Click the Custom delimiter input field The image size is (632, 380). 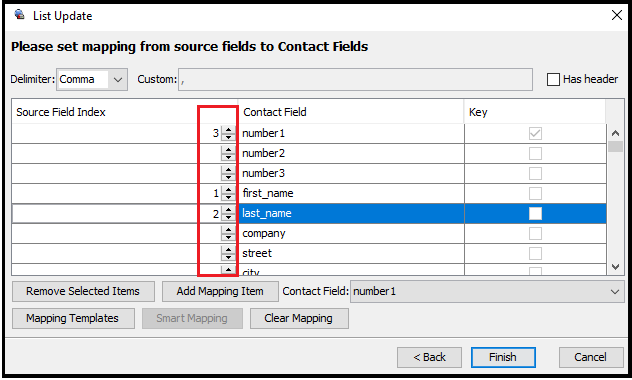tap(355, 79)
